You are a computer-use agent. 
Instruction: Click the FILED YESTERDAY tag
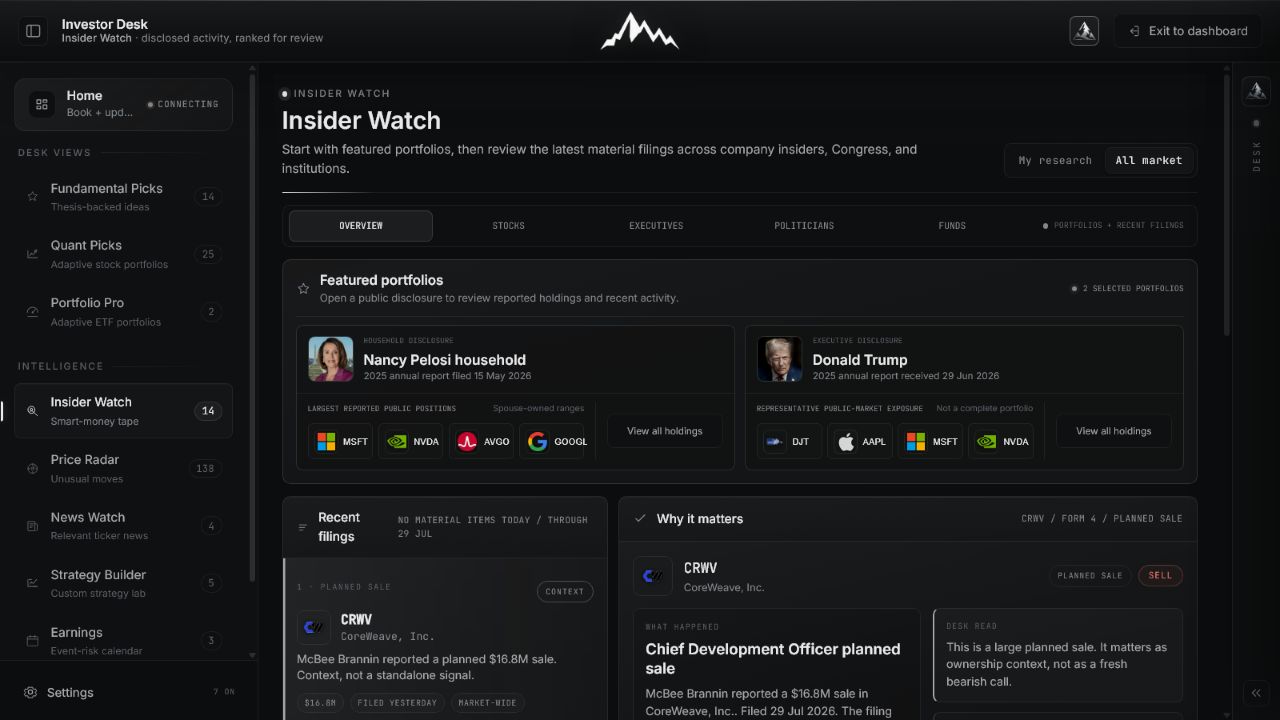pos(398,703)
